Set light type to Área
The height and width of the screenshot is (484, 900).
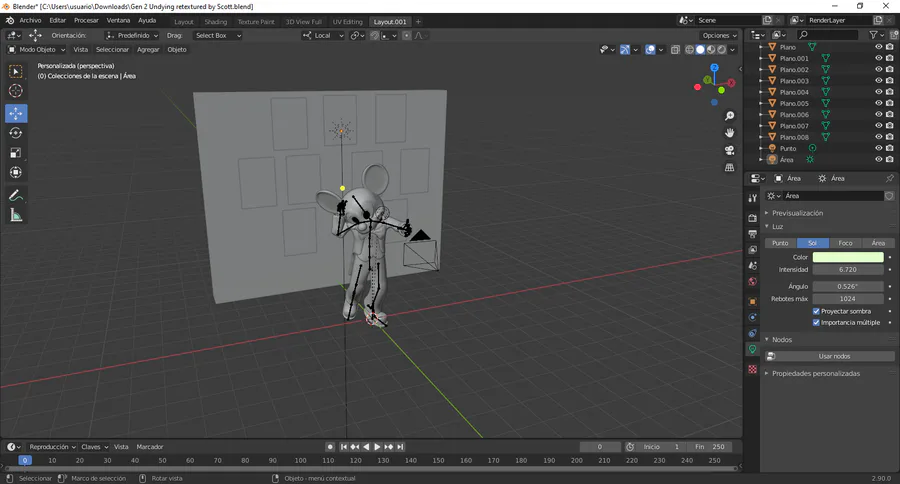[x=878, y=243]
